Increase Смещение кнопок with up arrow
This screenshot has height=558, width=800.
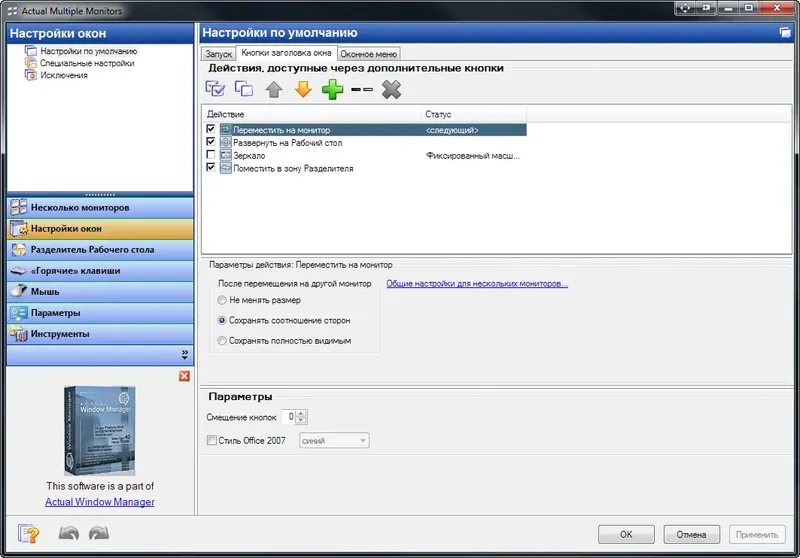tap(301, 414)
